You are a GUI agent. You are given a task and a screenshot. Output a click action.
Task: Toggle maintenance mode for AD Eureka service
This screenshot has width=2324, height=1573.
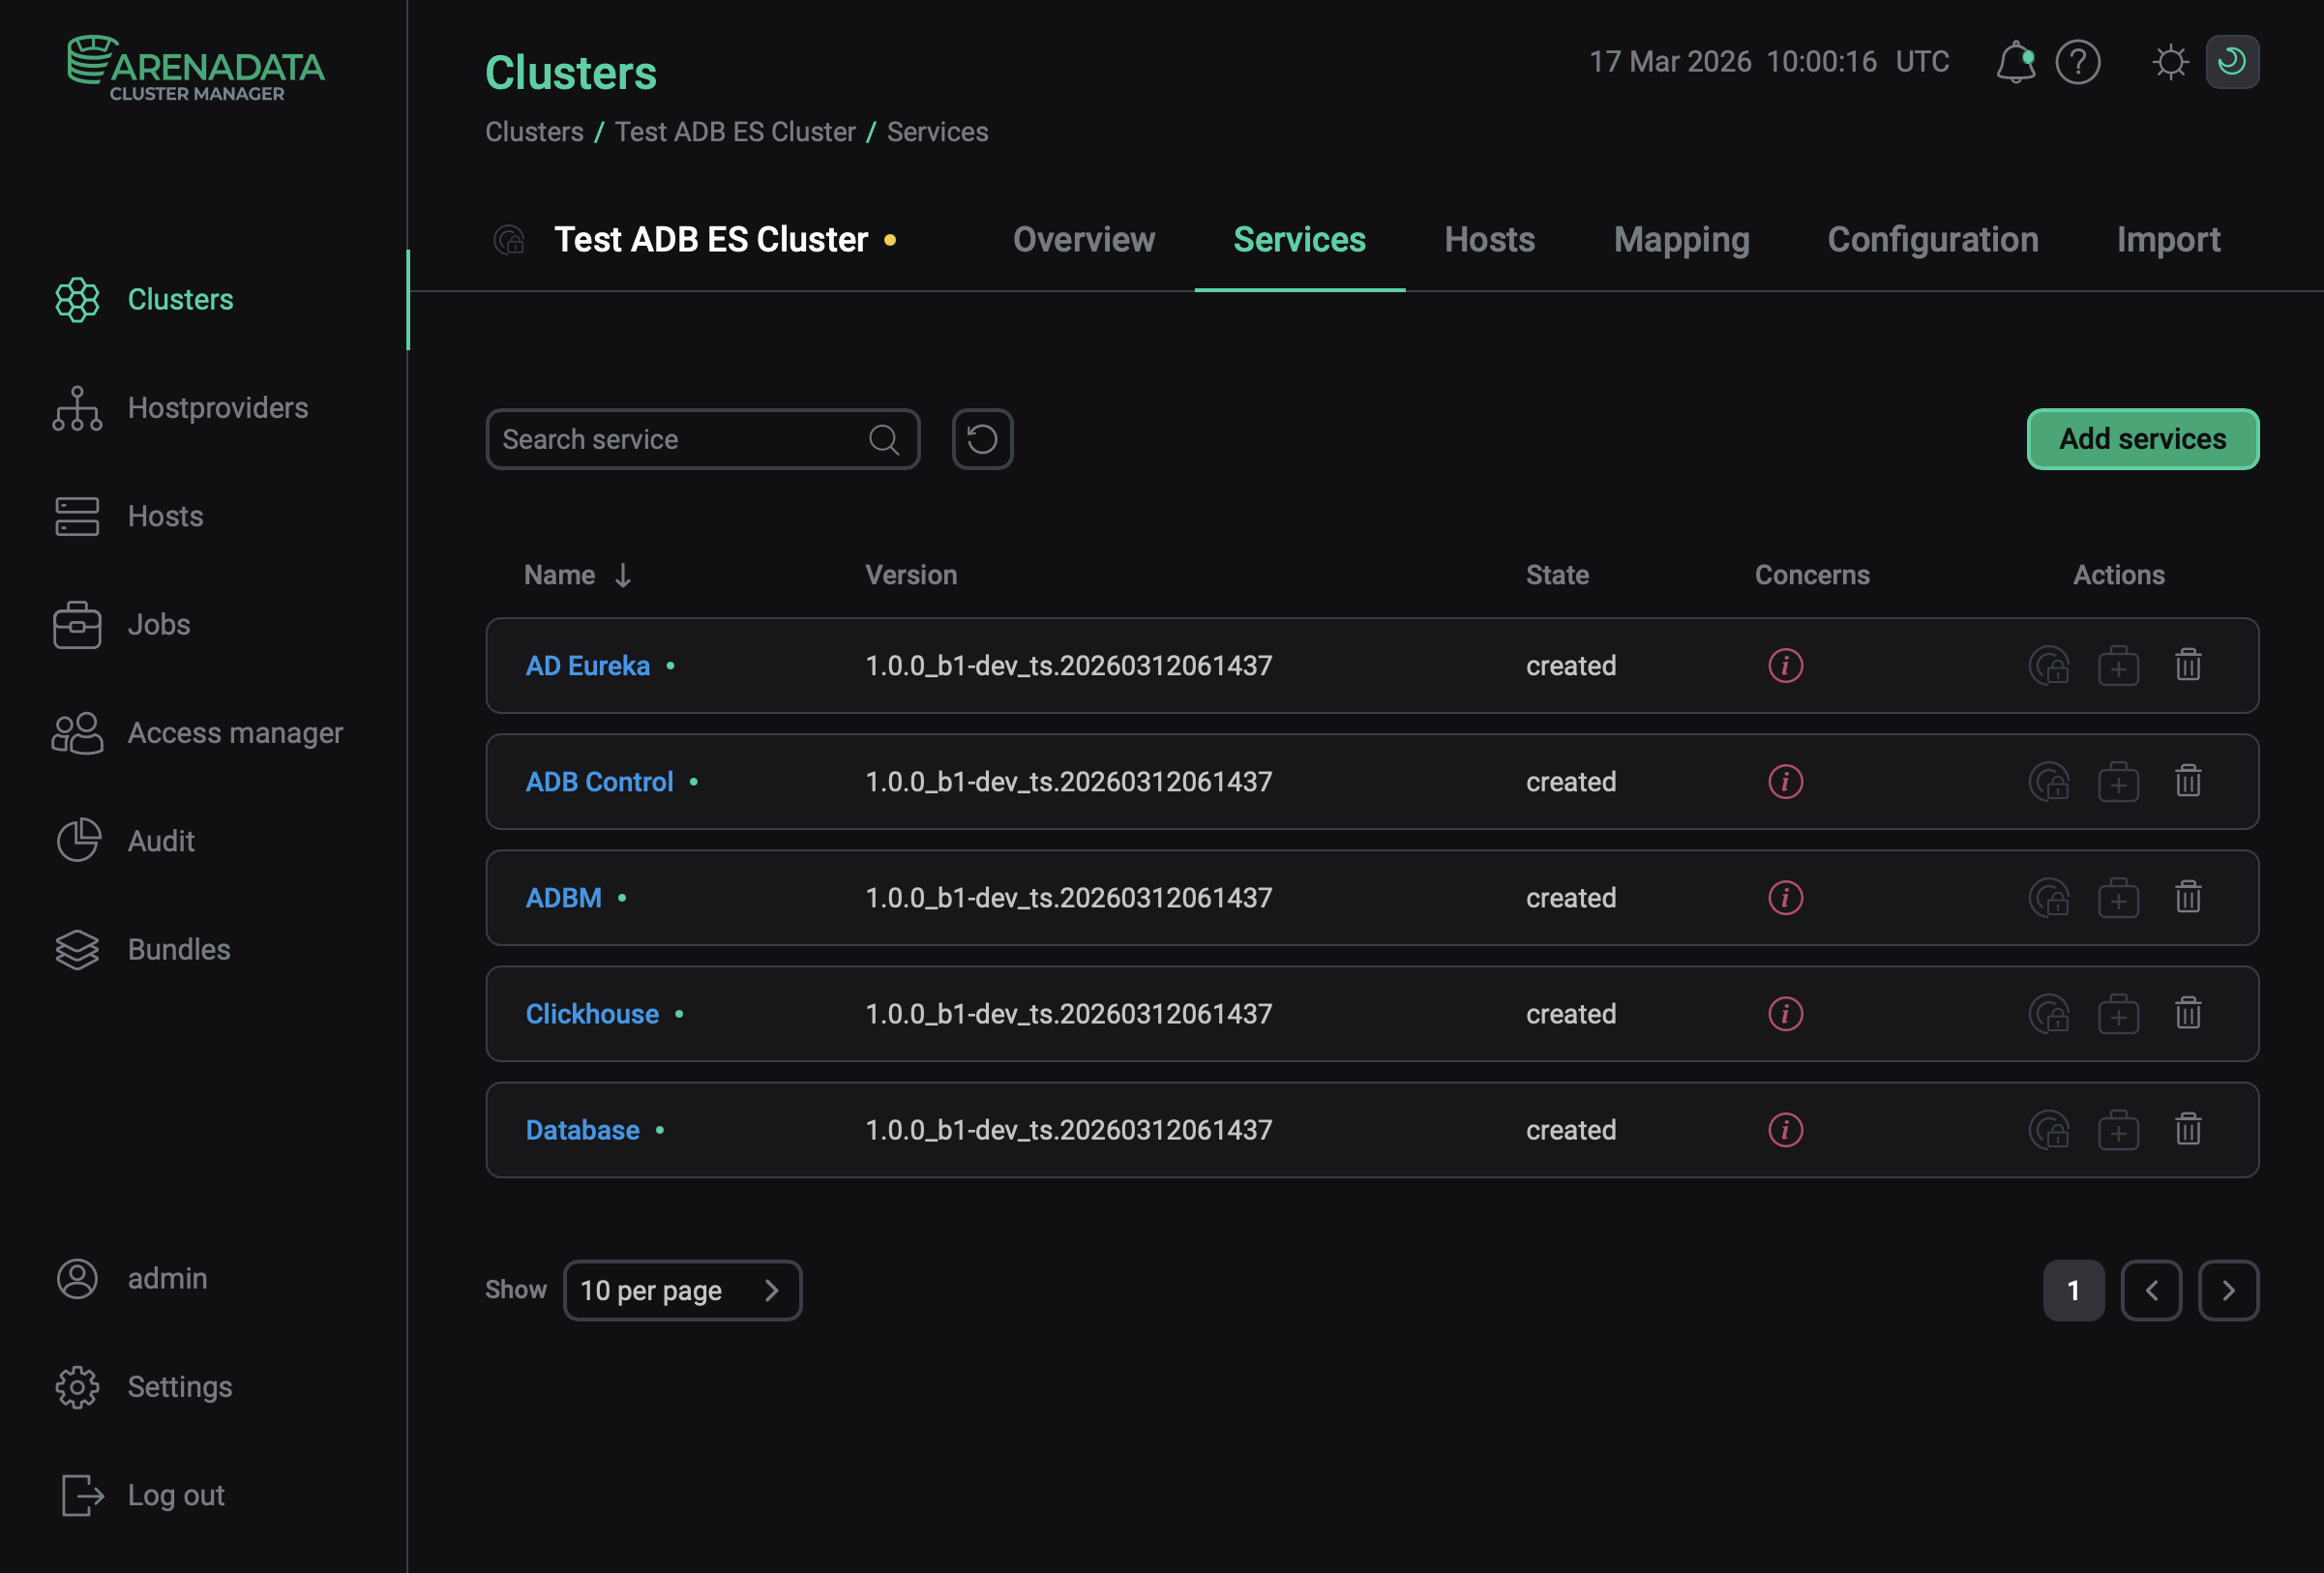click(x=2119, y=665)
